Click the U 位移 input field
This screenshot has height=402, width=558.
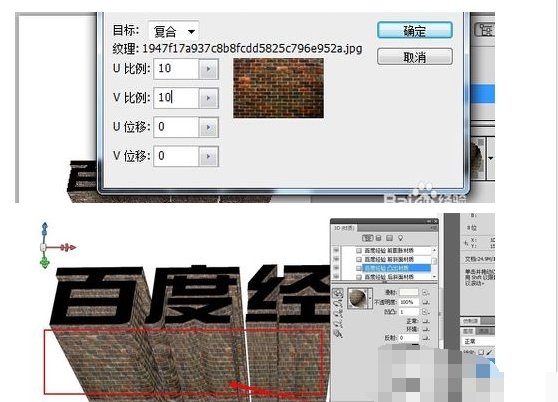click(x=176, y=127)
